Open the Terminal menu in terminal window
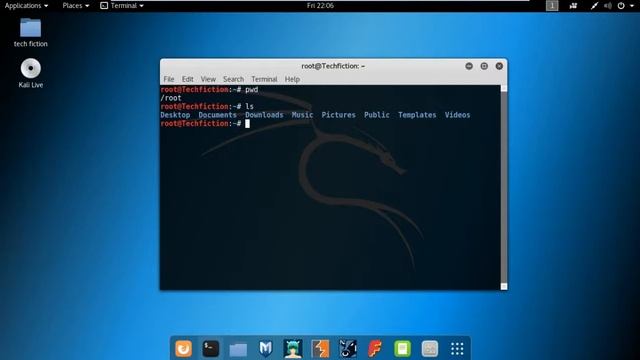The width and height of the screenshot is (640, 360). [x=264, y=79]
